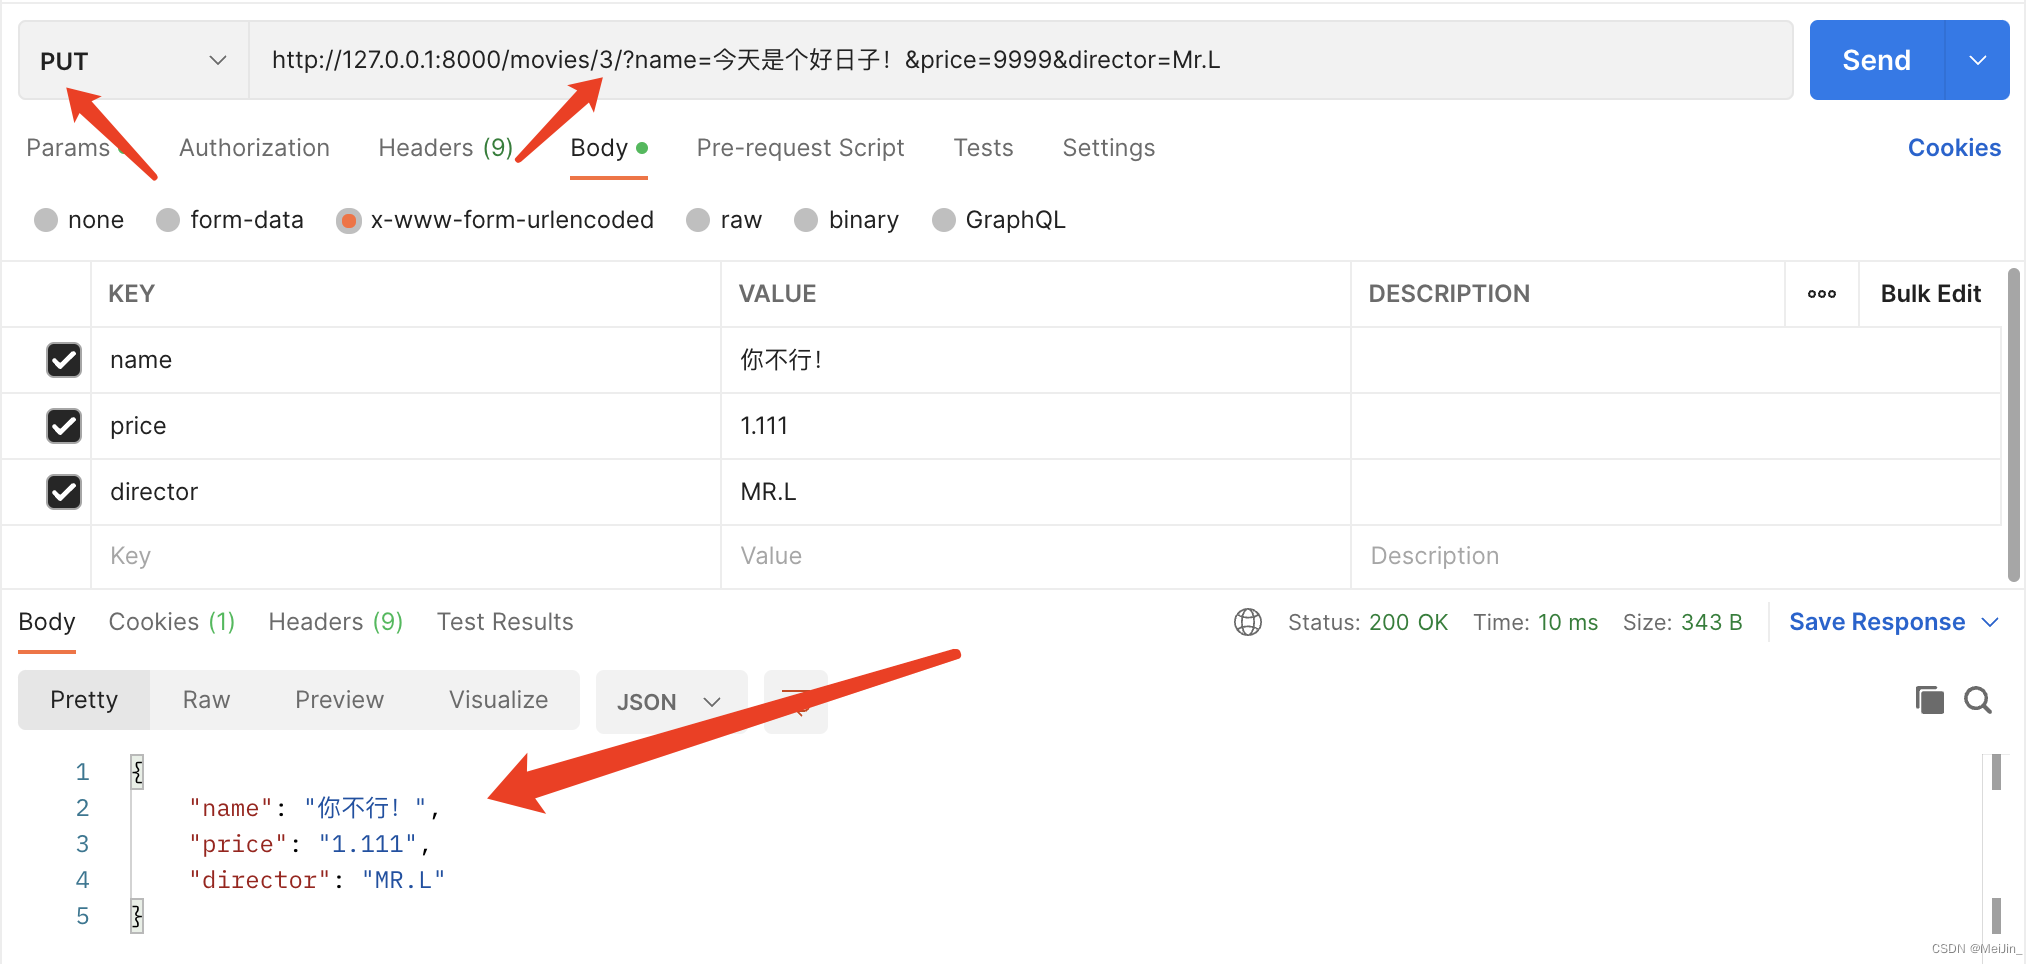Click the body table vertical scrollbar
The width and height of the screenshot is (2038, 964).
[2013, 424]
